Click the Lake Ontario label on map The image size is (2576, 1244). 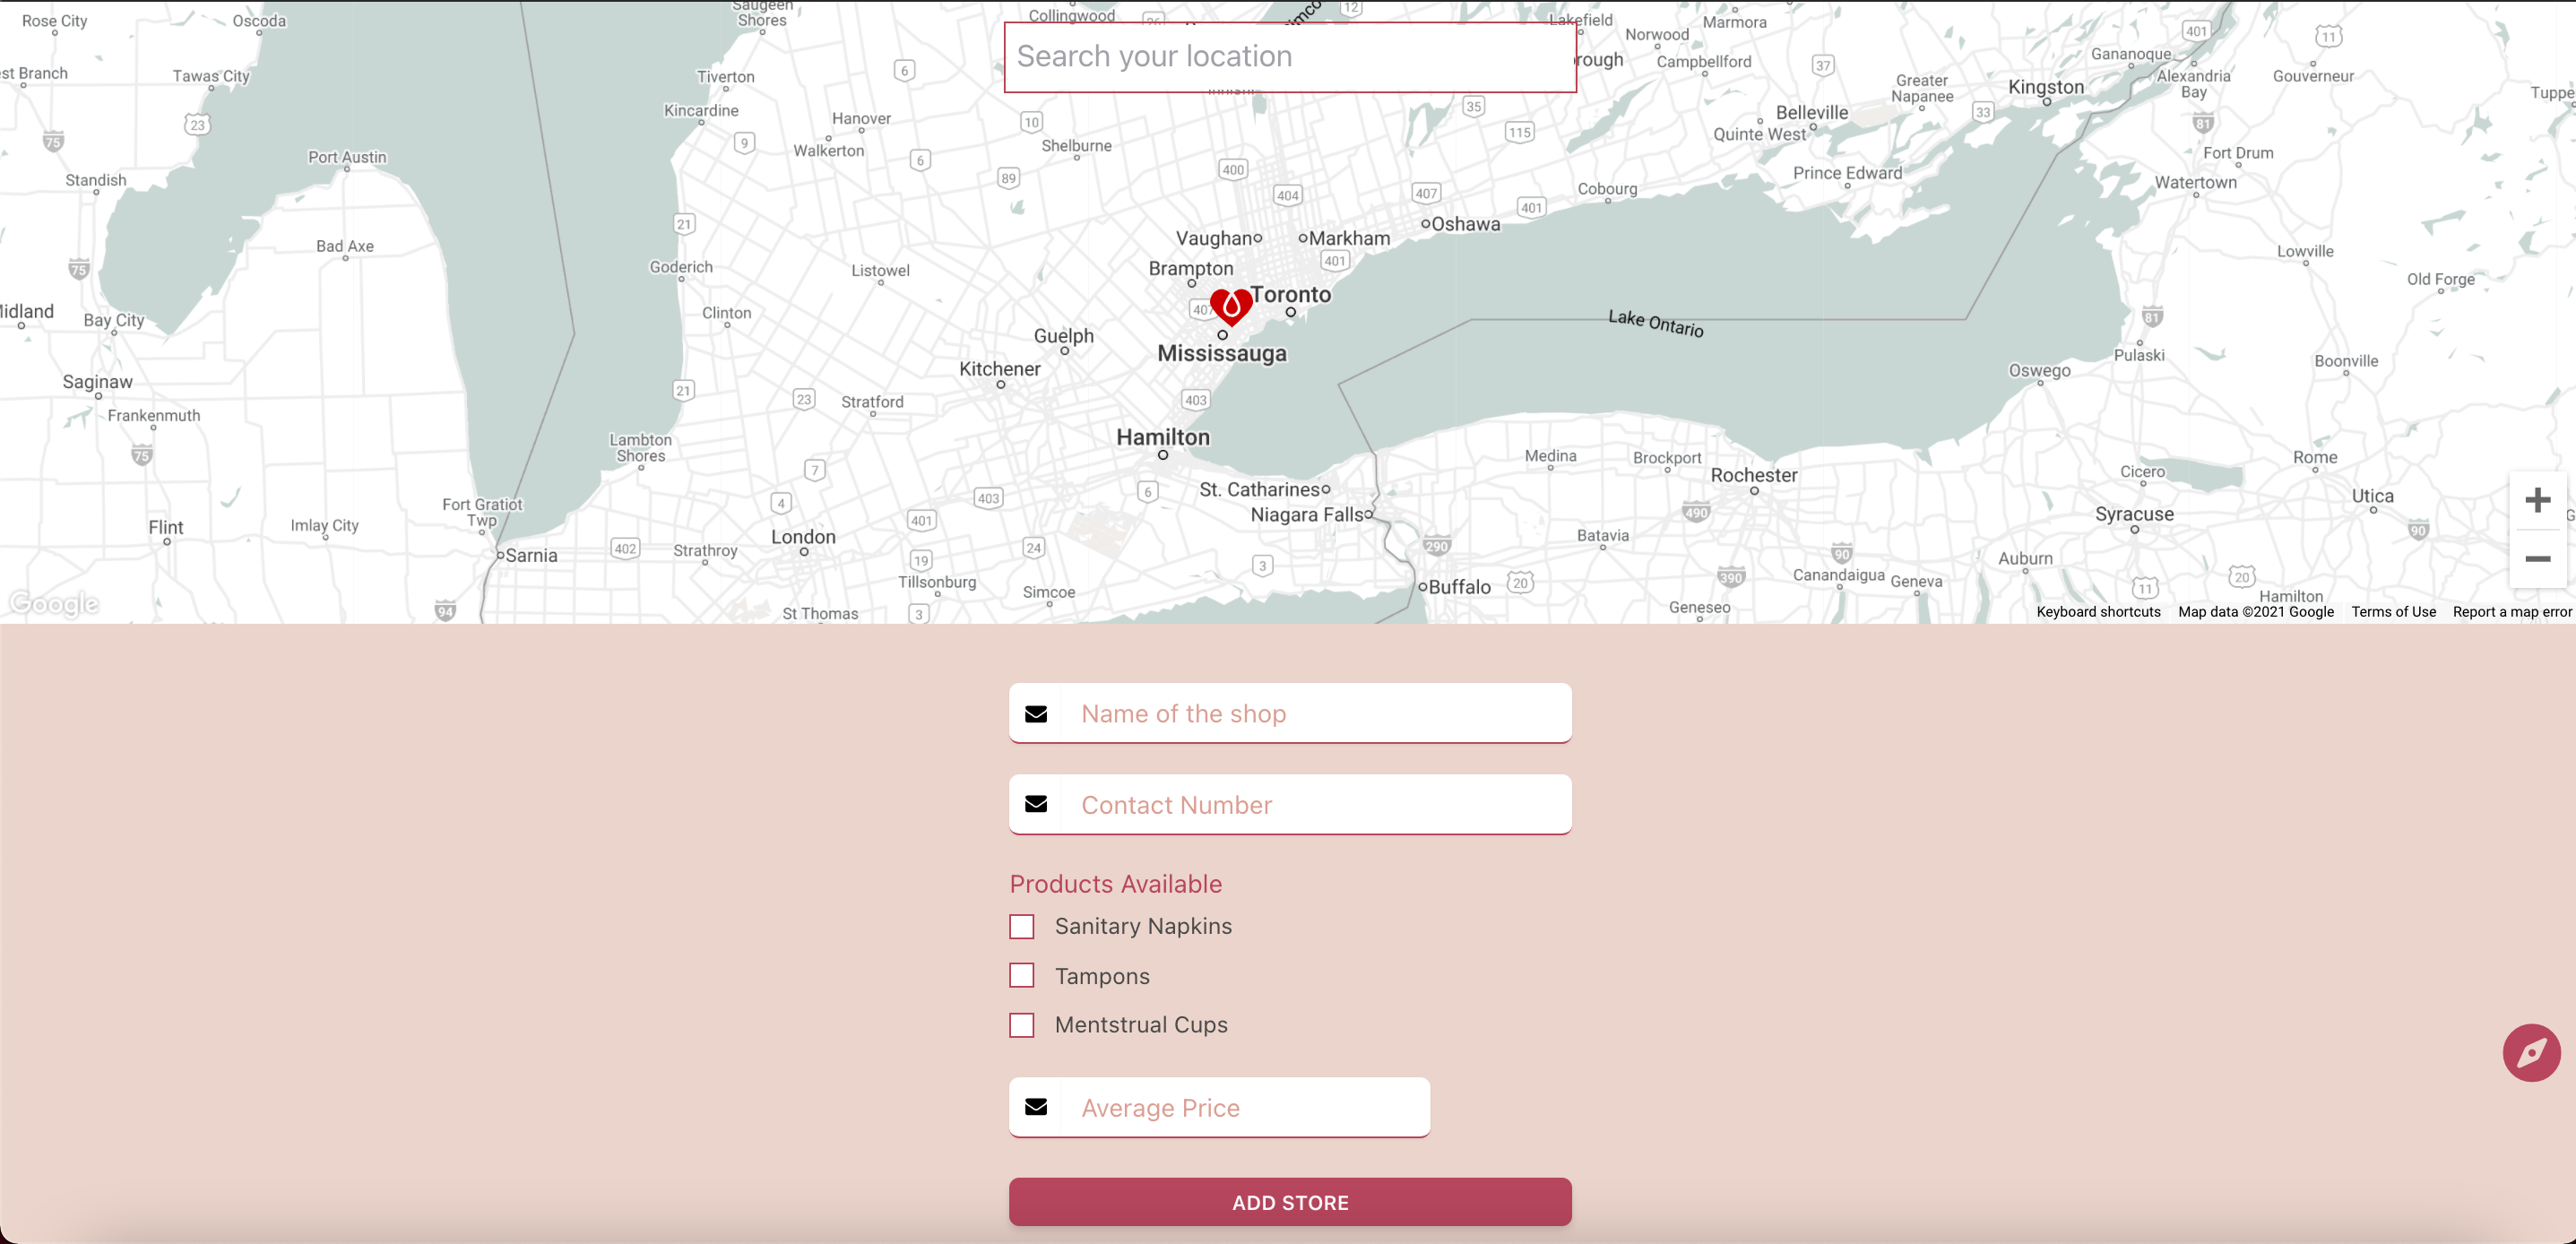(x=1655, y=323)
